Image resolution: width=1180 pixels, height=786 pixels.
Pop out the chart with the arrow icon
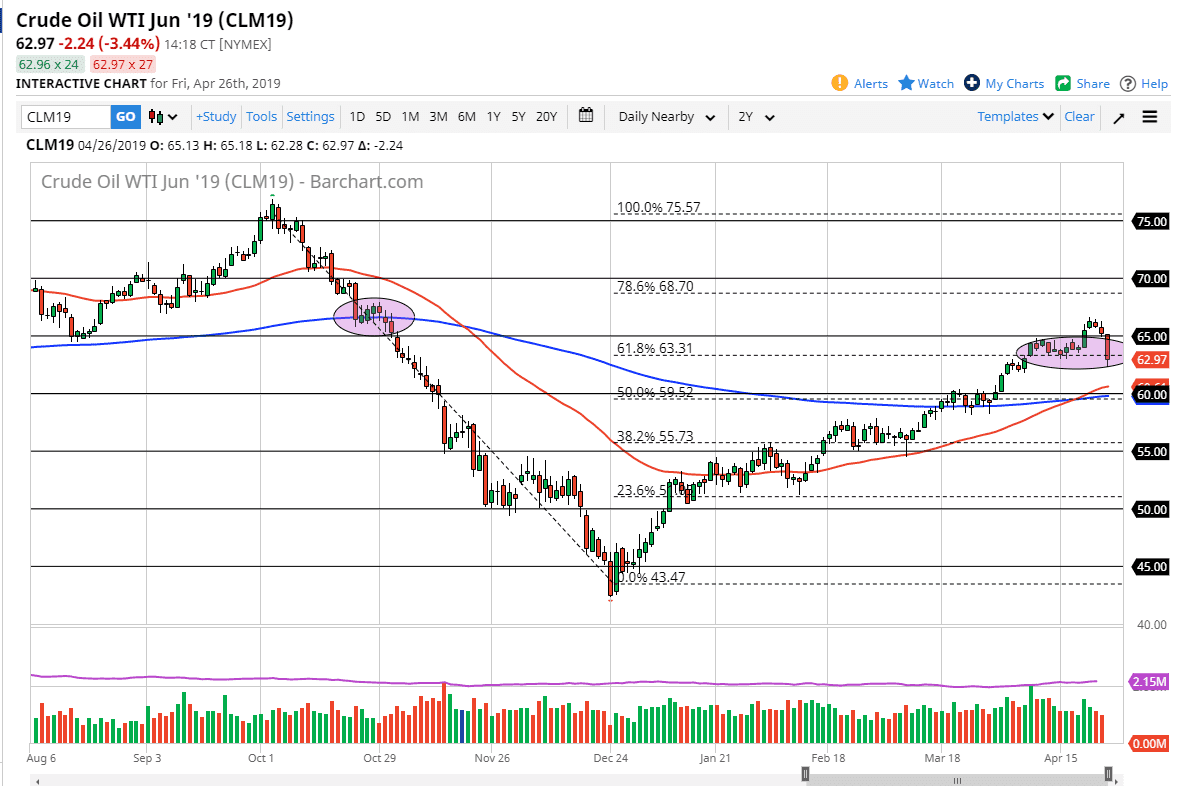click(1120, 116)
